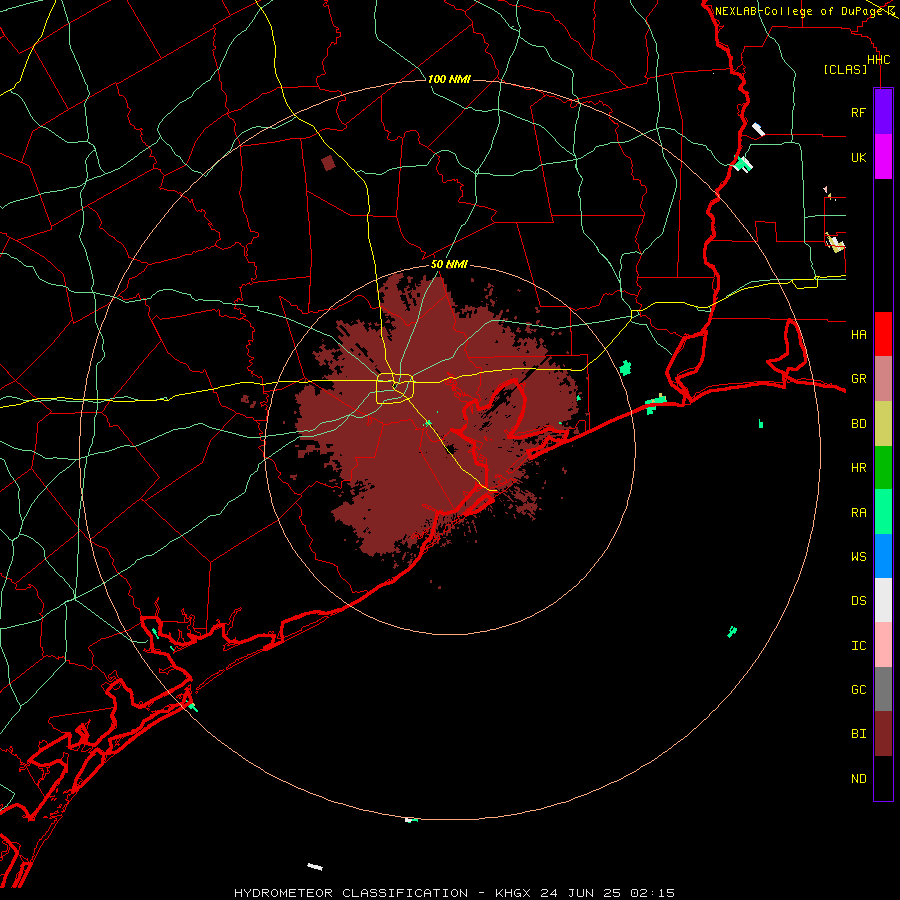Click the [CLAS] units label

tap(845, 69)
